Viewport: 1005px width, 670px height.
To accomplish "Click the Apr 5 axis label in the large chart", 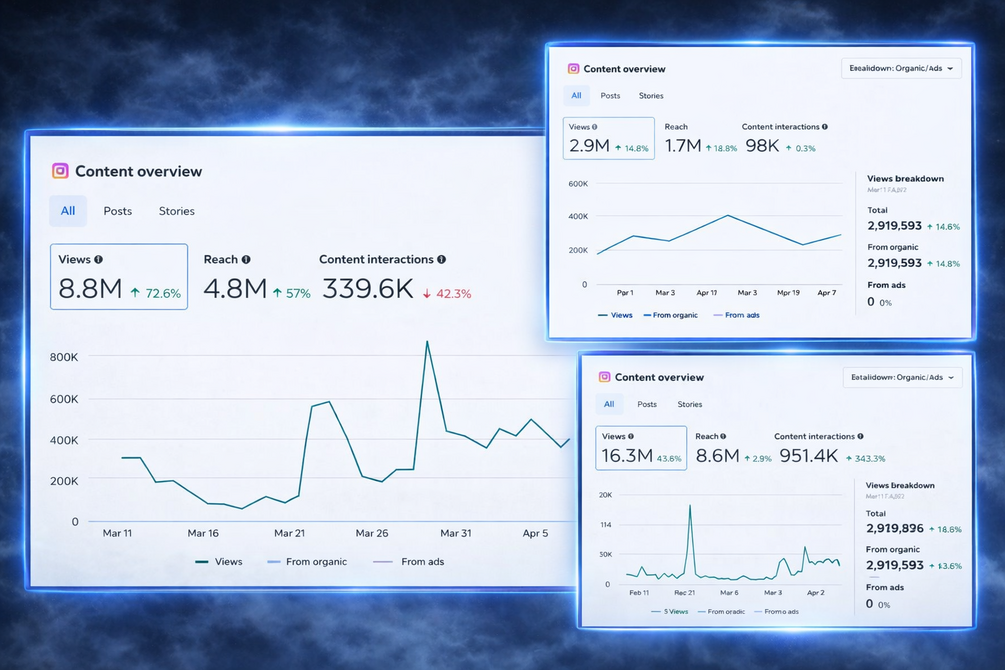I will pos(535,533).
